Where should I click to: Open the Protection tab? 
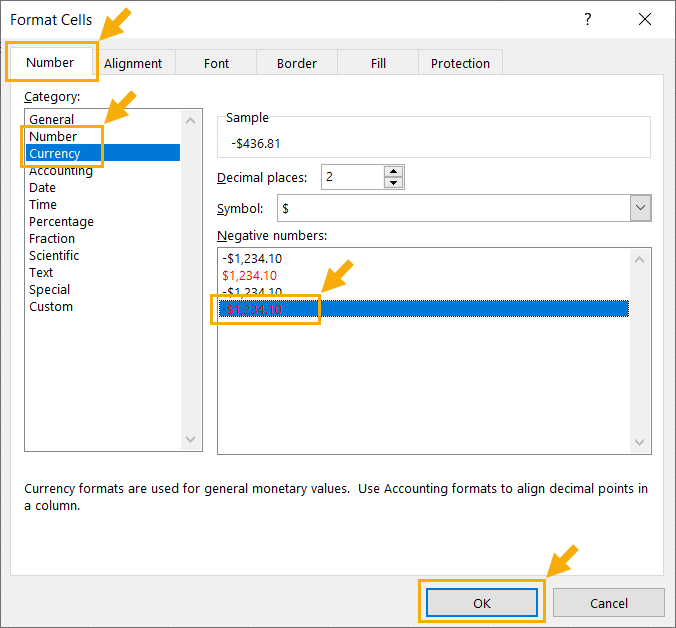(x=460, y=63)
